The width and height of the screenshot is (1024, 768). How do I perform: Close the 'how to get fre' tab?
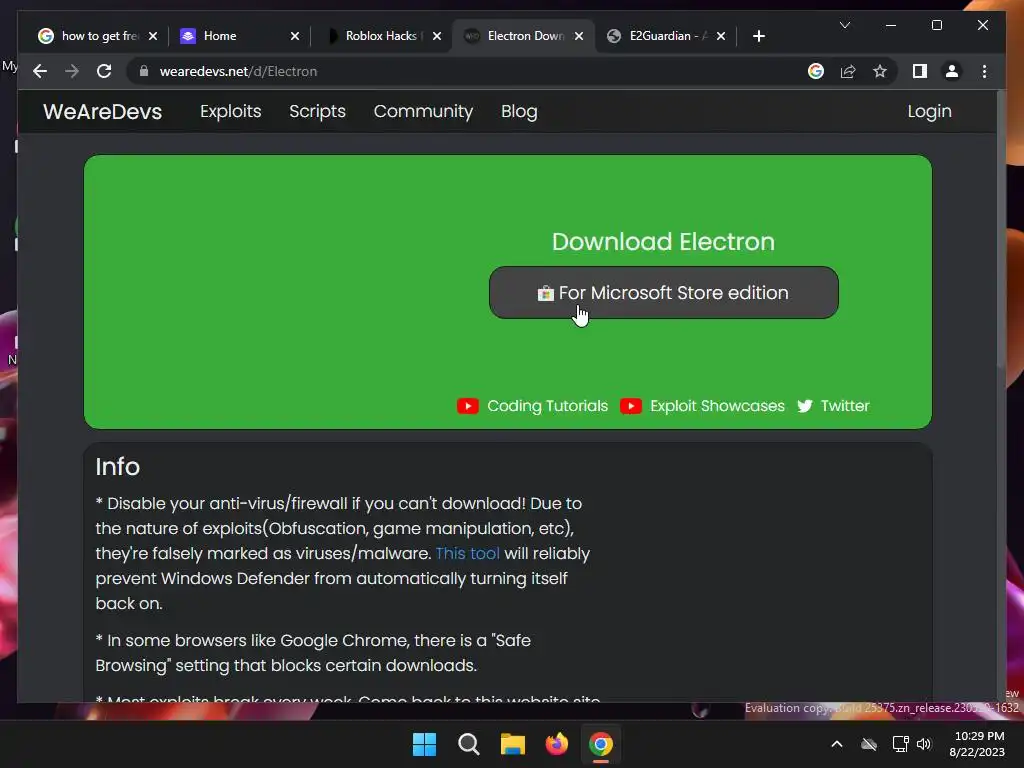click(x=153, y=36)
